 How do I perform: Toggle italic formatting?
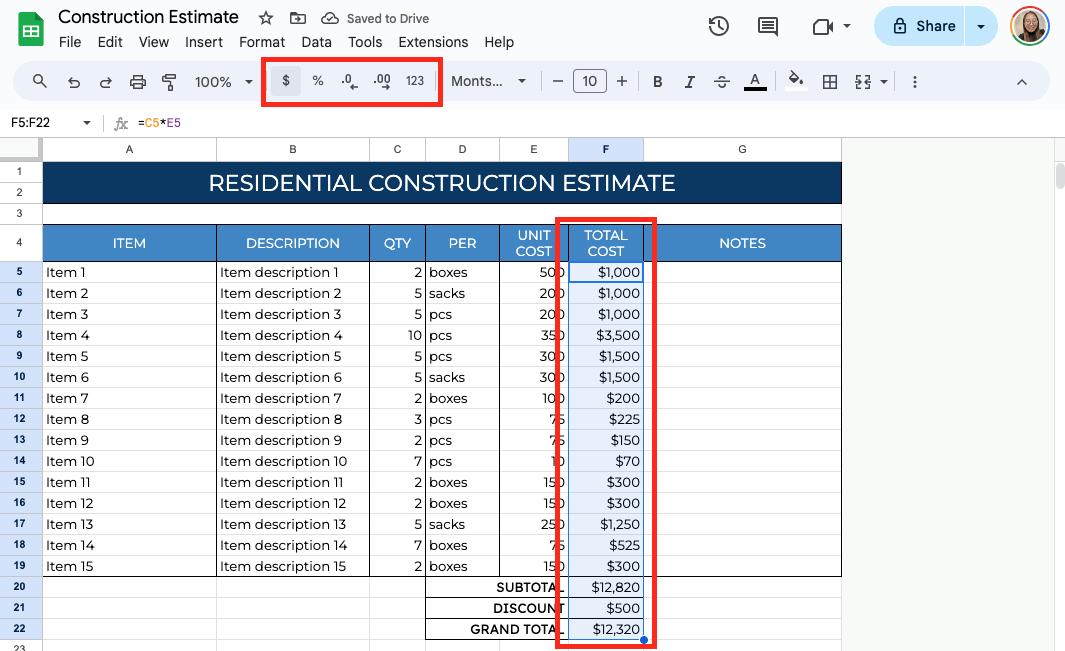coord(689,82)
